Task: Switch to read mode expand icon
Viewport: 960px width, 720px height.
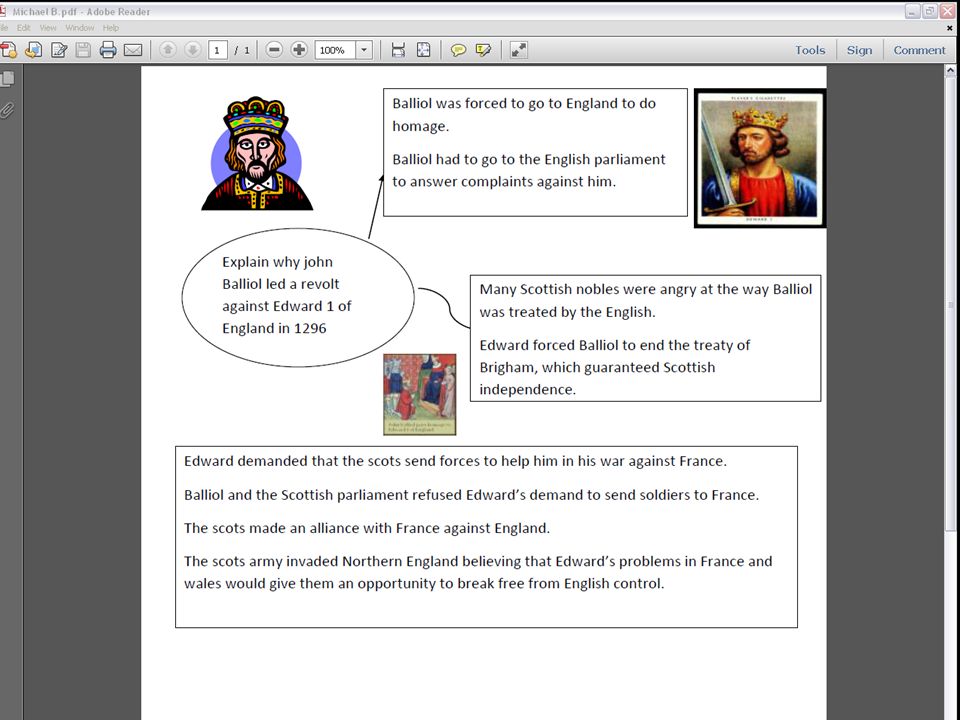Action: point(519,50)
